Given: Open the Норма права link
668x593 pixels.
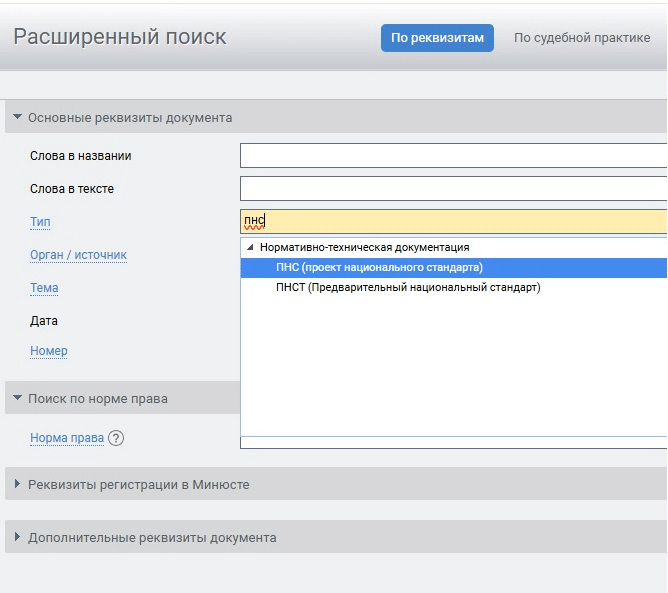Looking at the screenshot, I should point(67,438).
